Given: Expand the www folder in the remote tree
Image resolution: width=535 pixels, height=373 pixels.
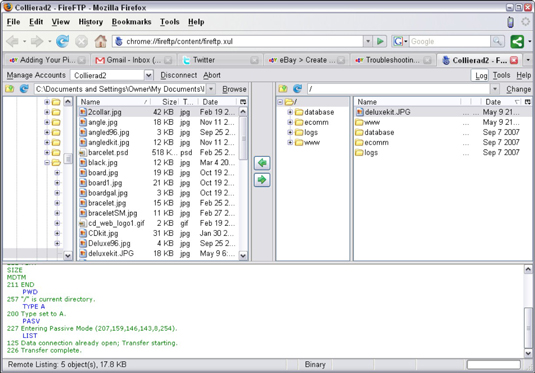Looking at the screenshot, I should point(290,142).
